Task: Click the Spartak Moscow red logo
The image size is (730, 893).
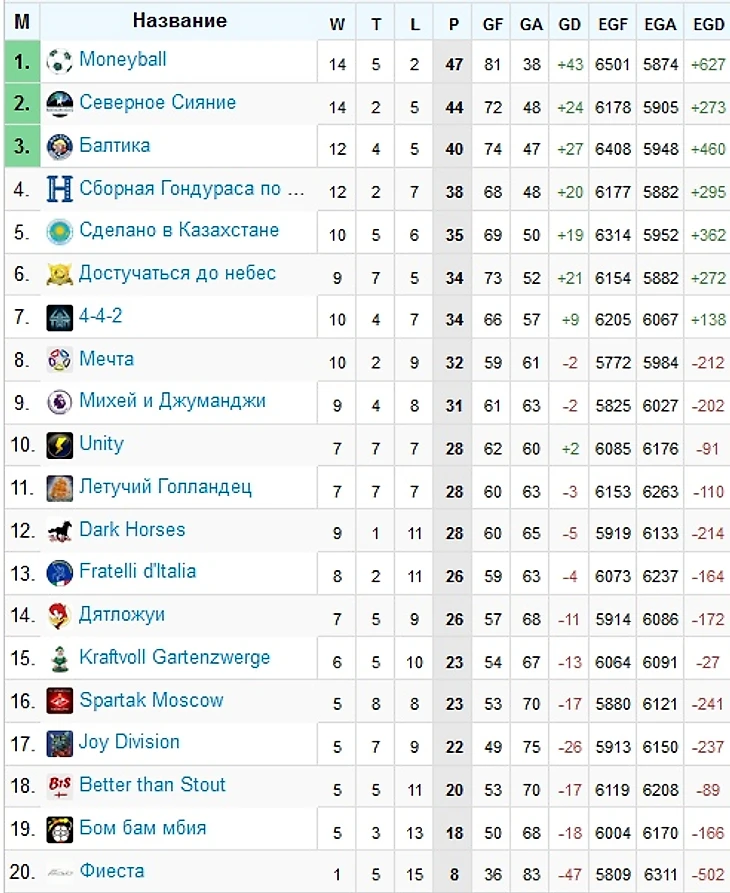Action: [60, 701]
